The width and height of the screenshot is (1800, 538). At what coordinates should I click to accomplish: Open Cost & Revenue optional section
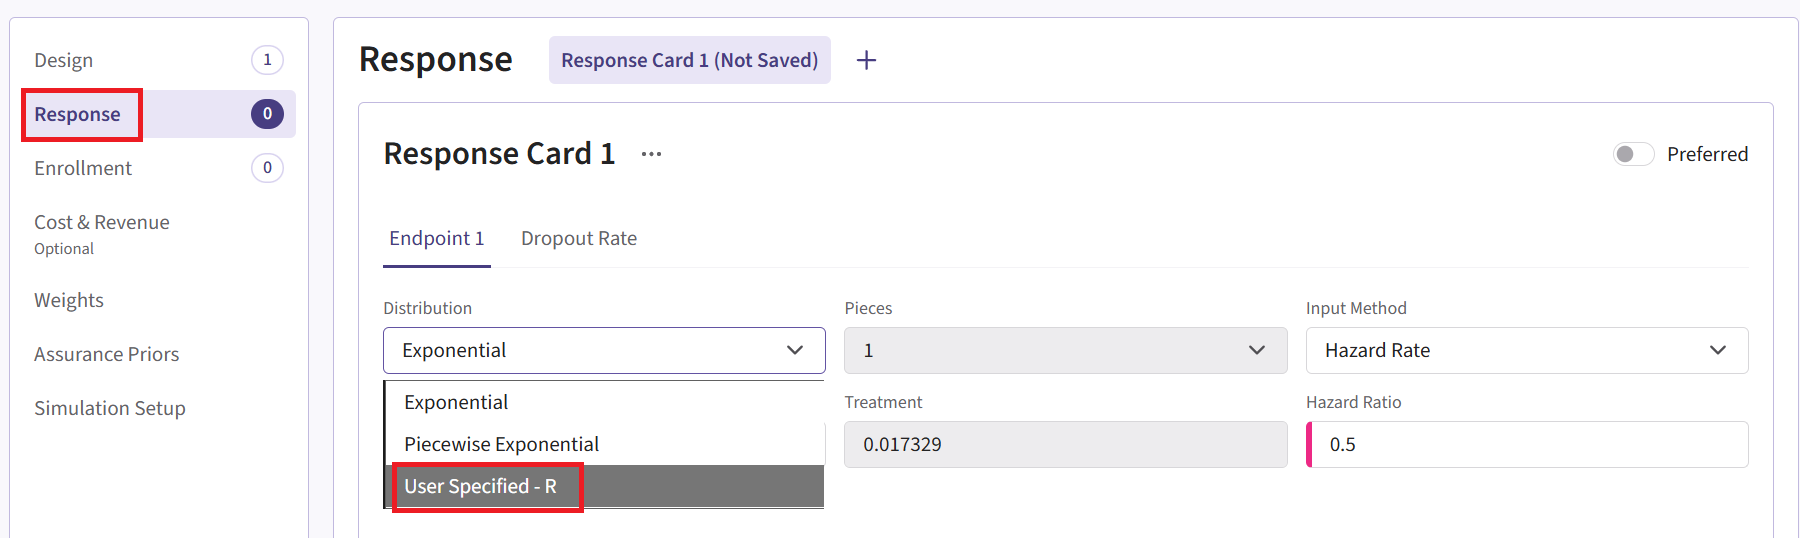pos(102,233)
